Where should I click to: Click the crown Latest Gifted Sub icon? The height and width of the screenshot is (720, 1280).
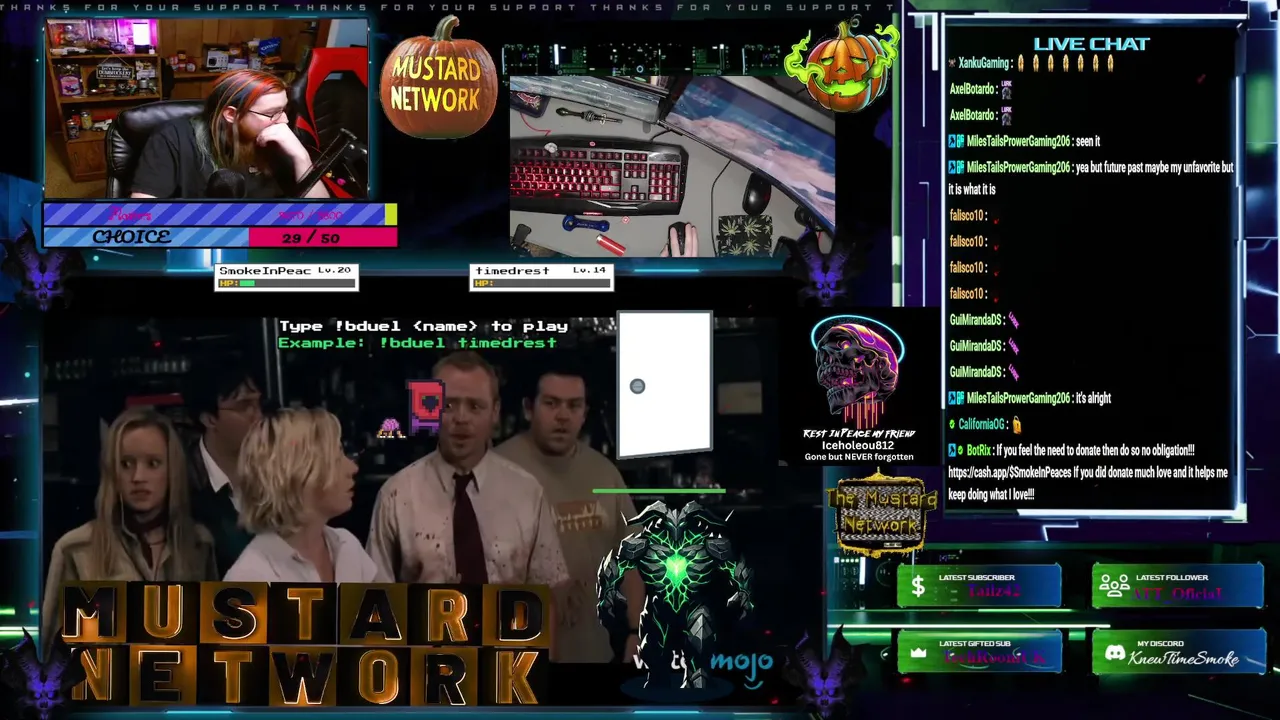918,653
